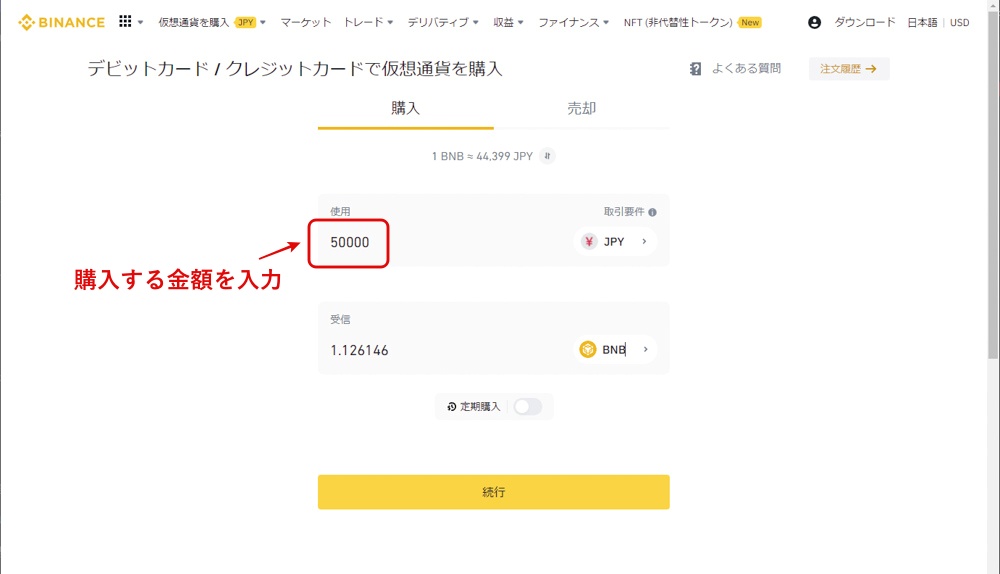Click the FAQ help icon
Image resolution: width=1000 pixels, height=574 pixels.
tap(695, 69)
